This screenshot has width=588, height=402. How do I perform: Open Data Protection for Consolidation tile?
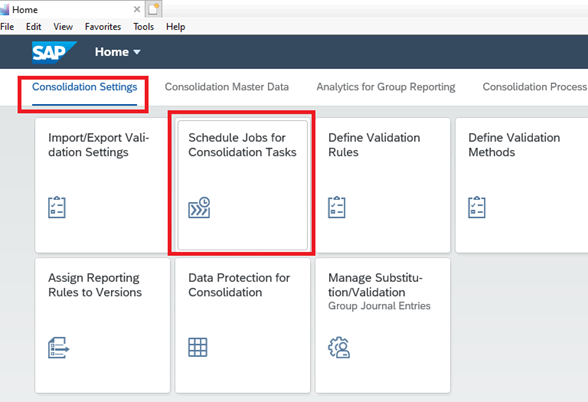[243, 326]
